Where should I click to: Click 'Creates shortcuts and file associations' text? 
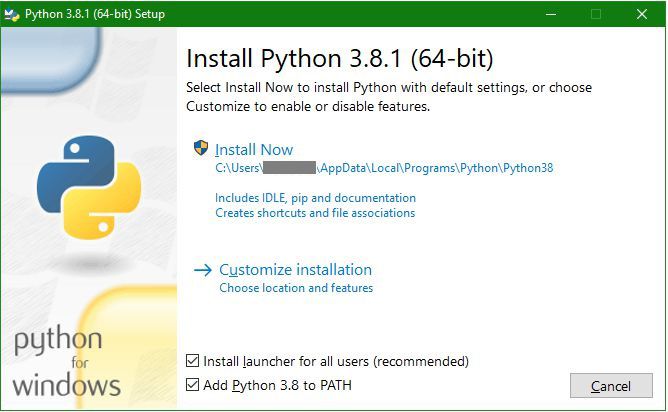[x=315, y=213]
